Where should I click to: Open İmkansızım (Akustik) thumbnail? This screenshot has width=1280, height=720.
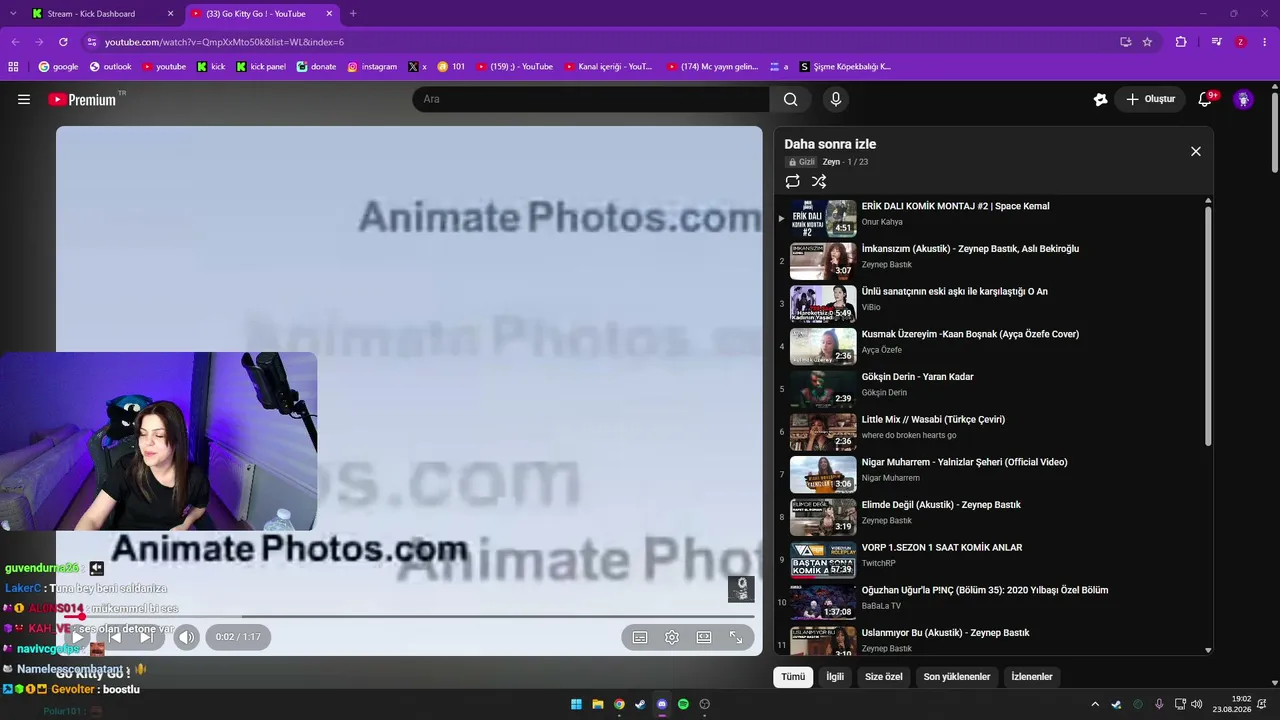click(x=823, y=261)
